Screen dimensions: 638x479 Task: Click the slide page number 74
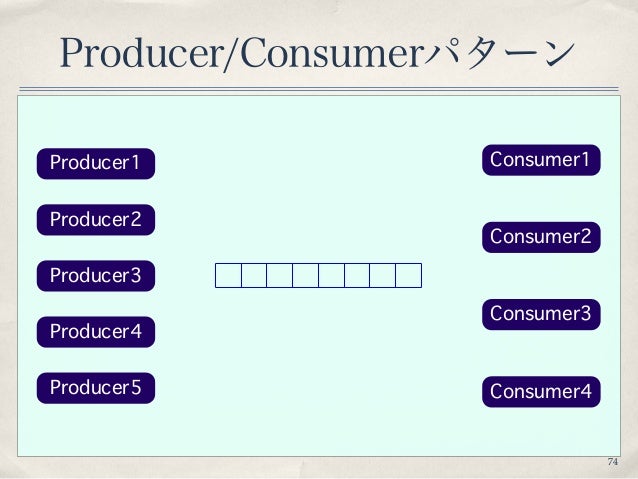[x=613, y=462]
